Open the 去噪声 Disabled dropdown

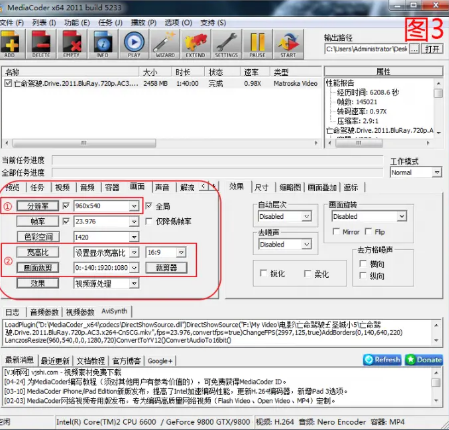tap(307, 245)
